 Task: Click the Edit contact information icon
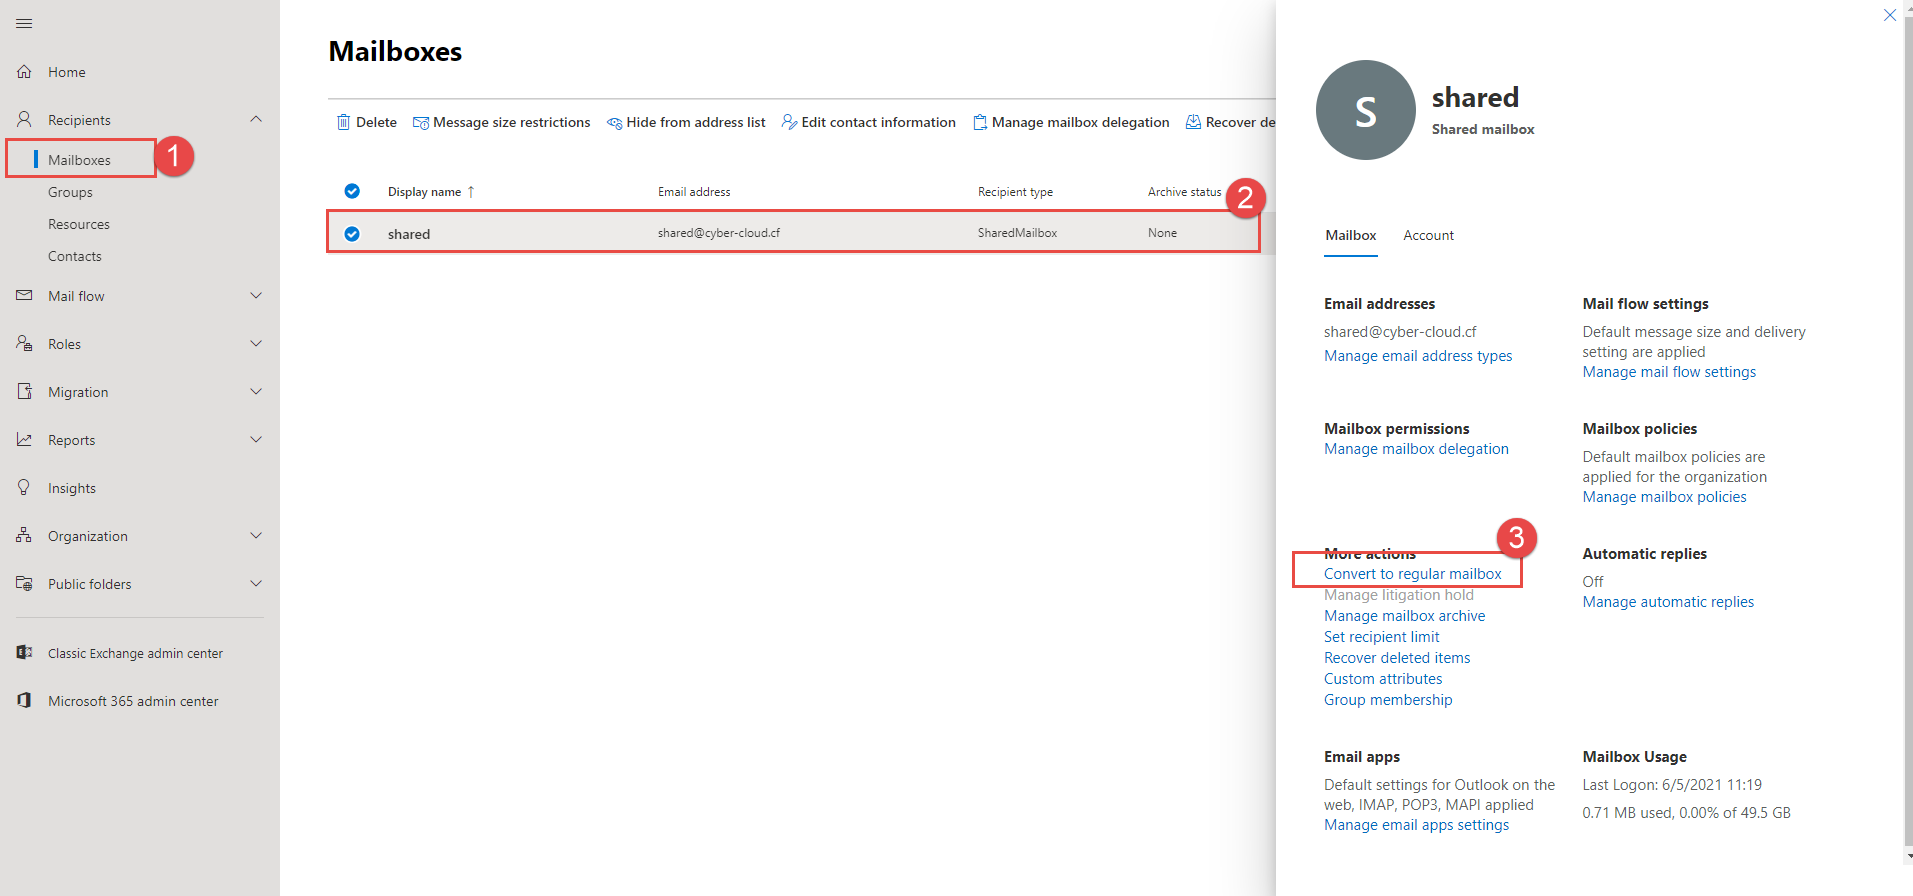(x=789, y=122)
